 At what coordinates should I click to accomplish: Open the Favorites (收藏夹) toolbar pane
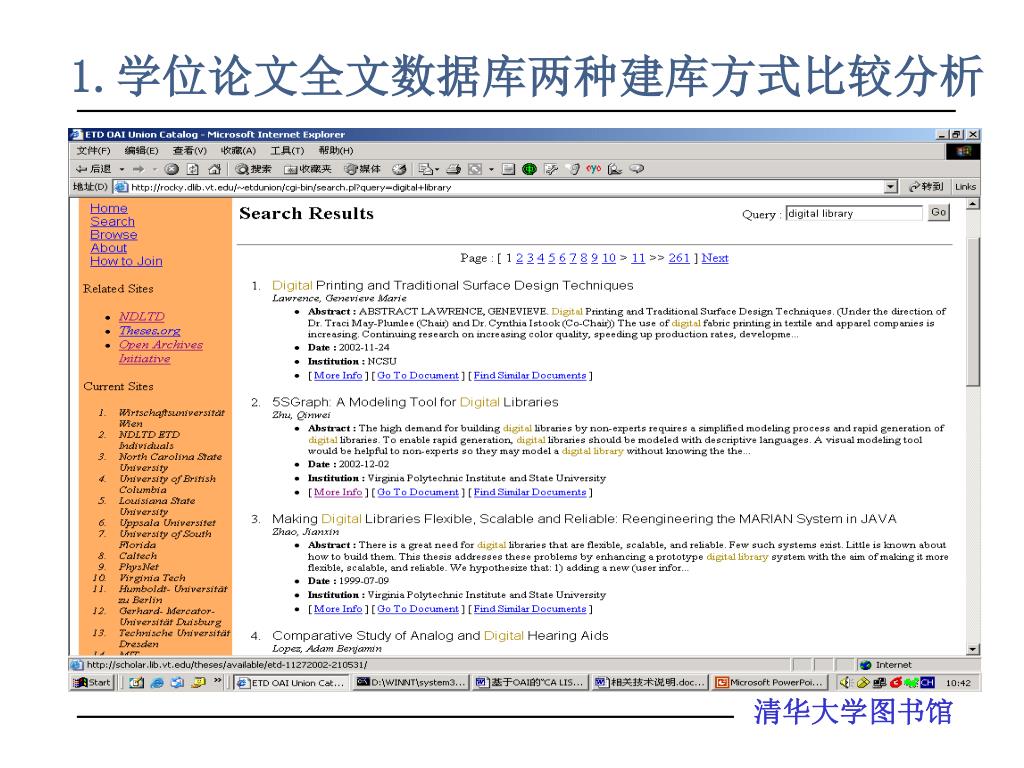click(x=308, y=169)
